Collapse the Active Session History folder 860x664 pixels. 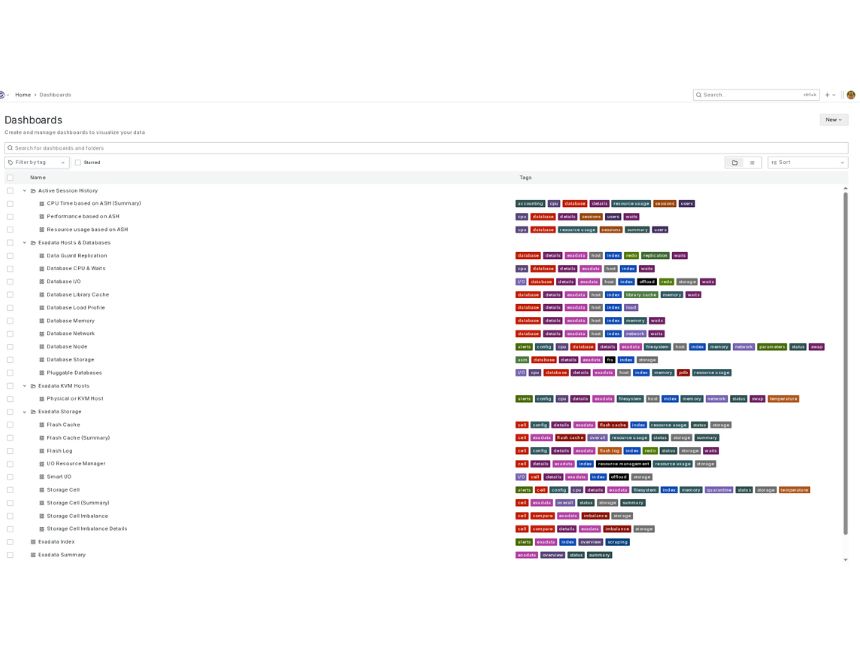pyautogui.click(x=24, y=190)
